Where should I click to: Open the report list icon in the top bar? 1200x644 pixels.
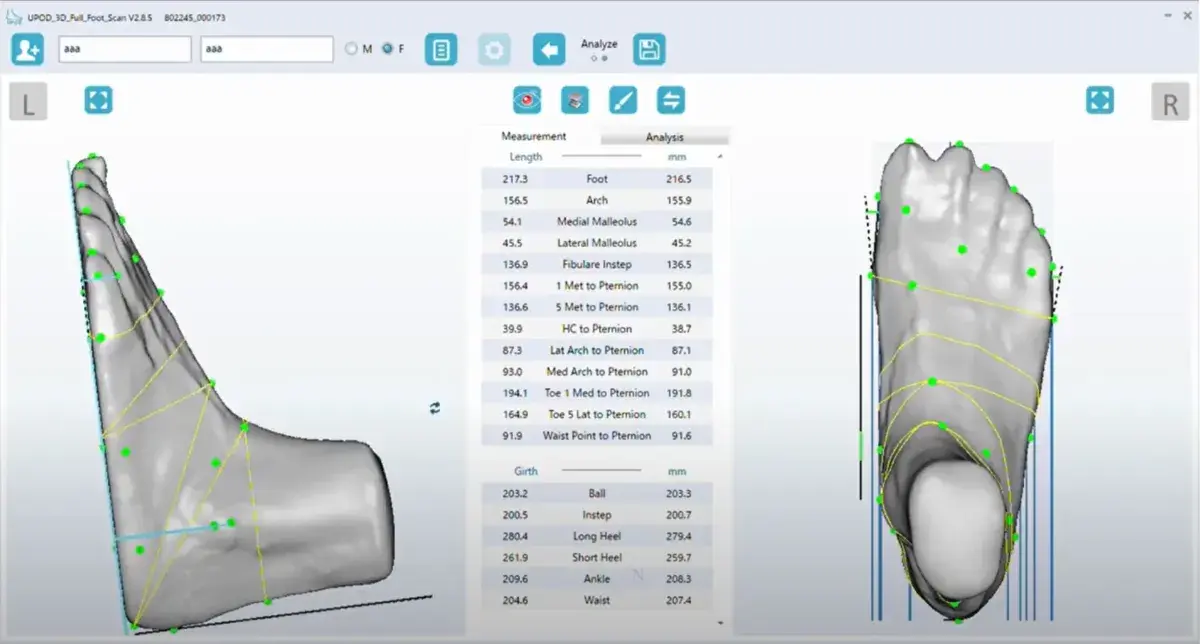441,48
